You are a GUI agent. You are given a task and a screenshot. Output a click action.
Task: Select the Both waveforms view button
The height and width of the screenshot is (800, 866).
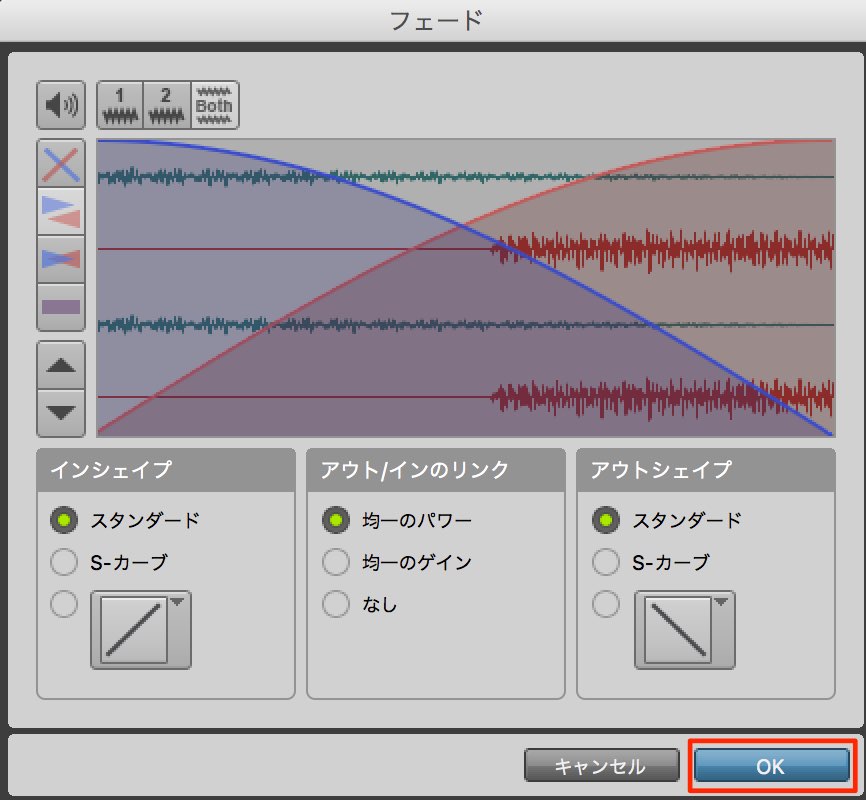215,105
